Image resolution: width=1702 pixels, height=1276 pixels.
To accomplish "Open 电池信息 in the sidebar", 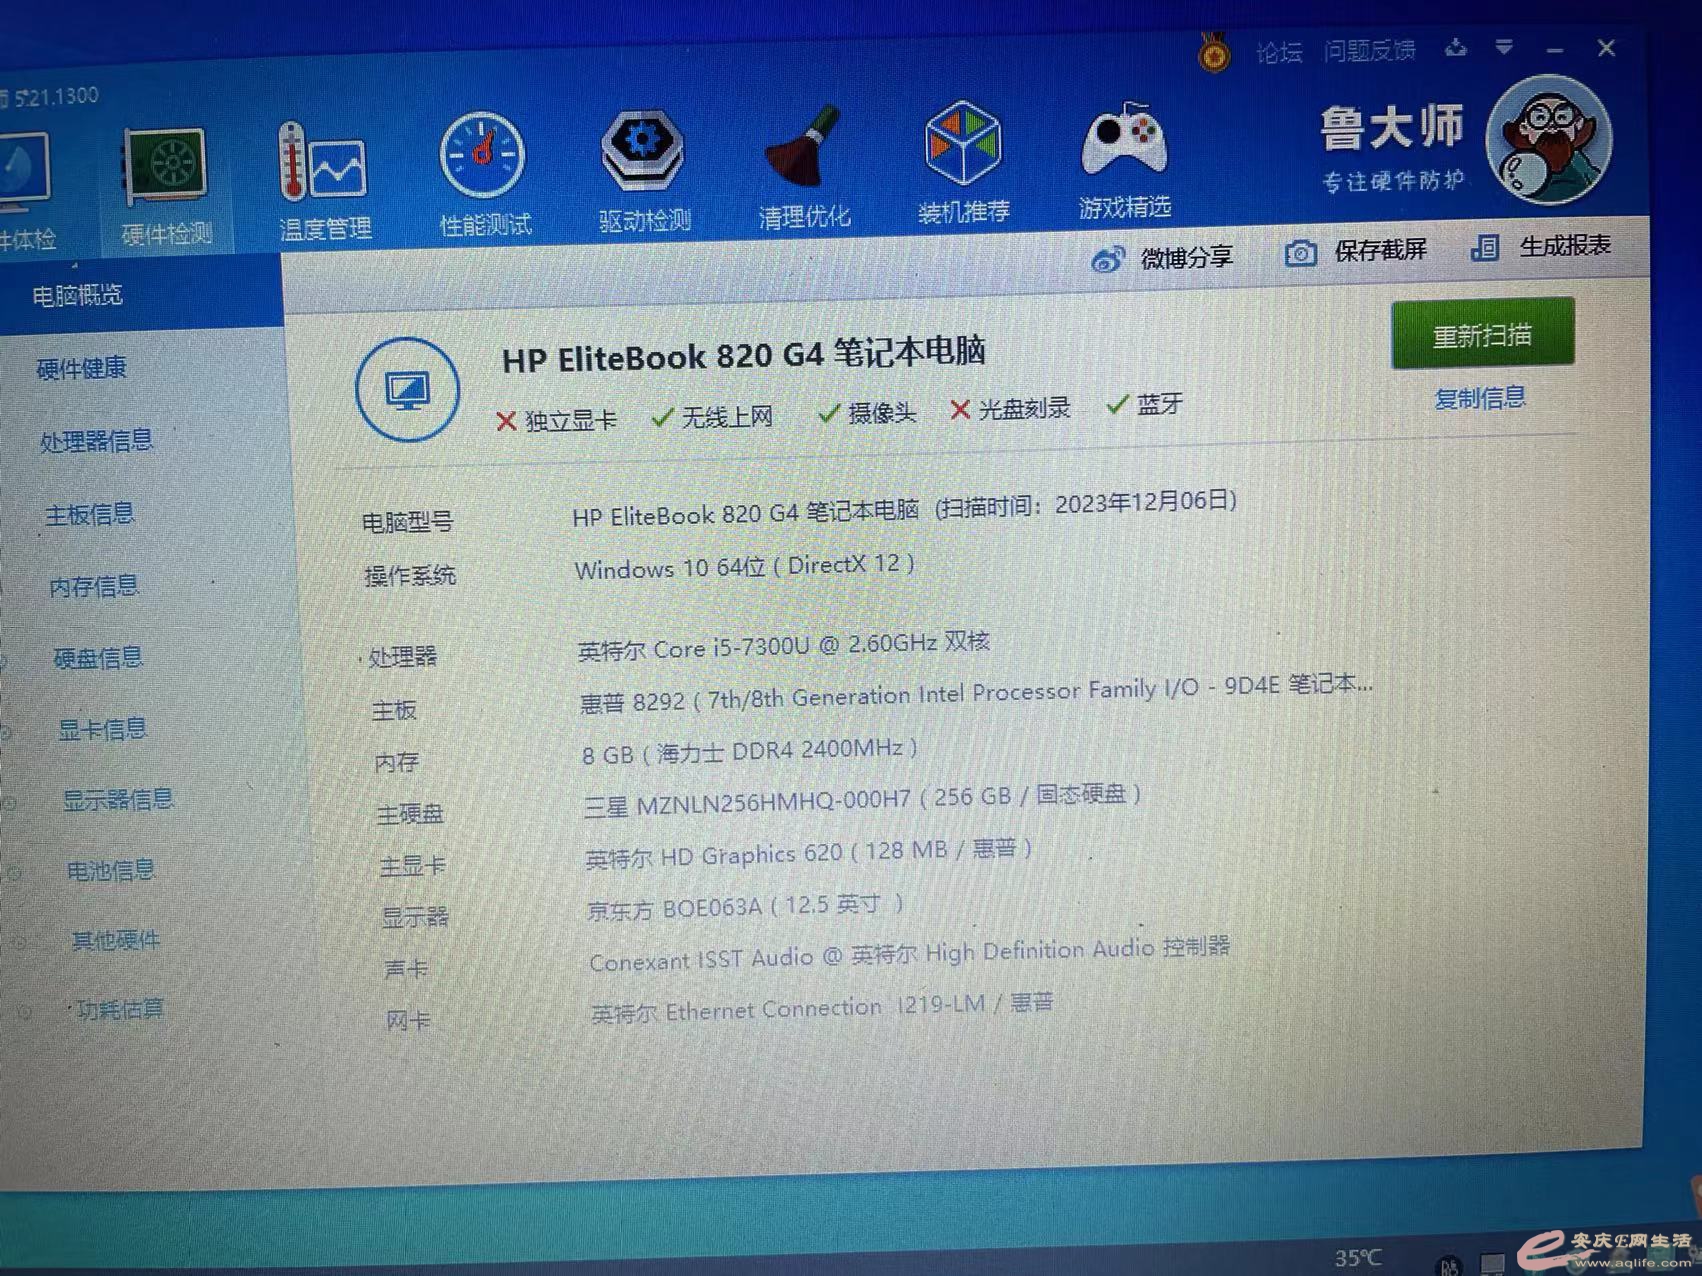I will pyautogui.click(x=110, y=870).
